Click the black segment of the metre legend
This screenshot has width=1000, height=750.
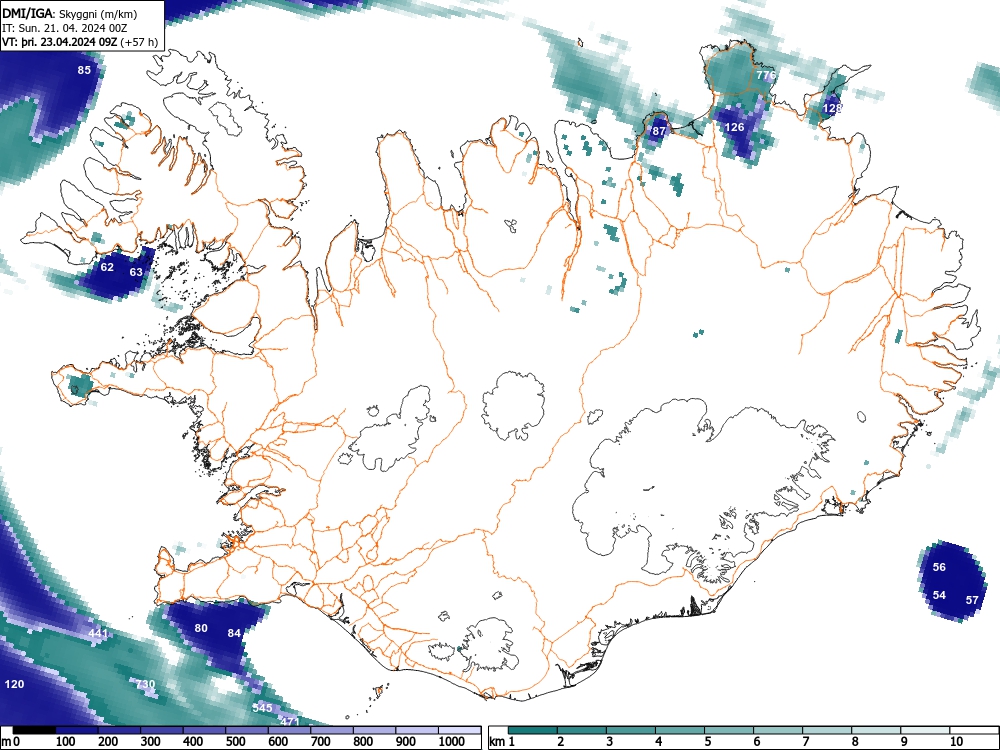(34, 730)
